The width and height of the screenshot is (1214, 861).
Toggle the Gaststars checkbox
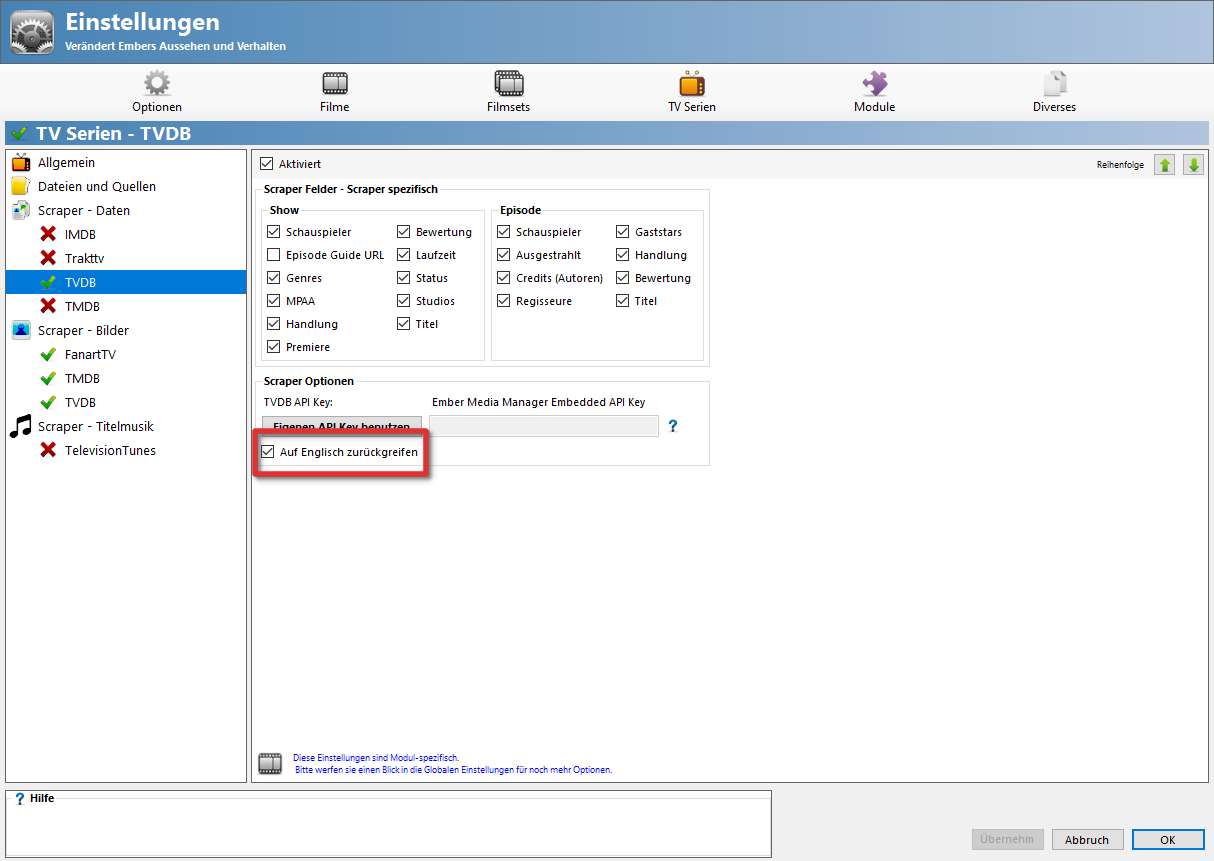pos(624,232)
